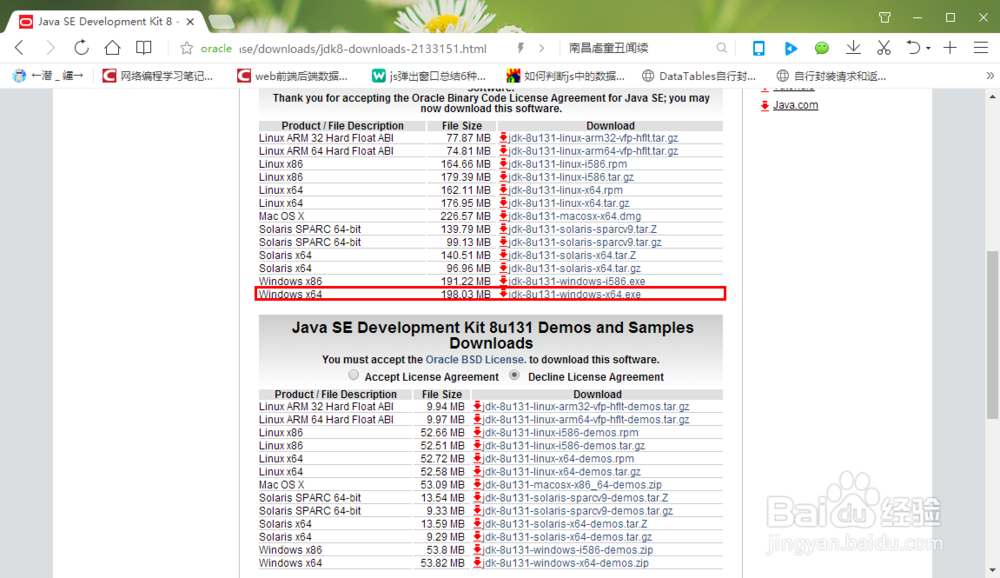Click the Oracle BSD License link

(475, 360)
